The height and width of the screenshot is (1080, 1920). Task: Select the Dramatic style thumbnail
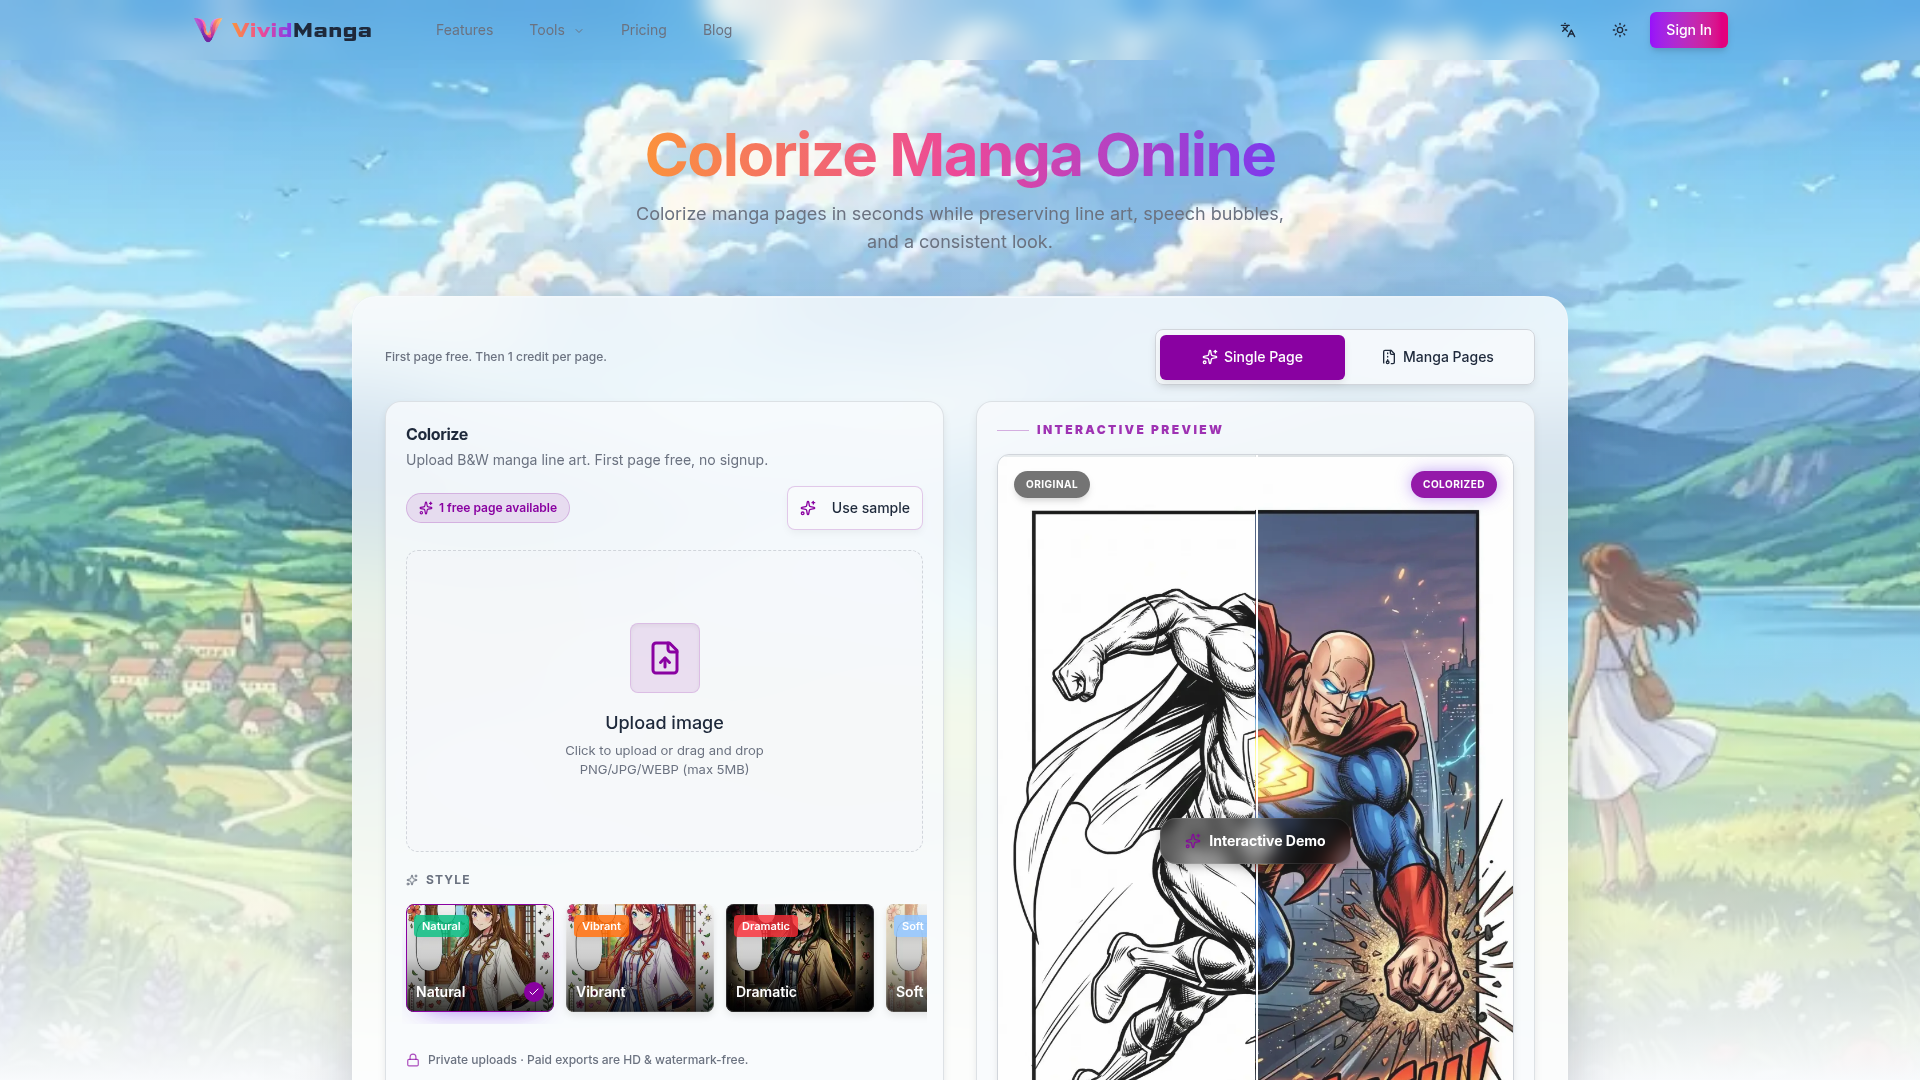[x=800, y=958]
